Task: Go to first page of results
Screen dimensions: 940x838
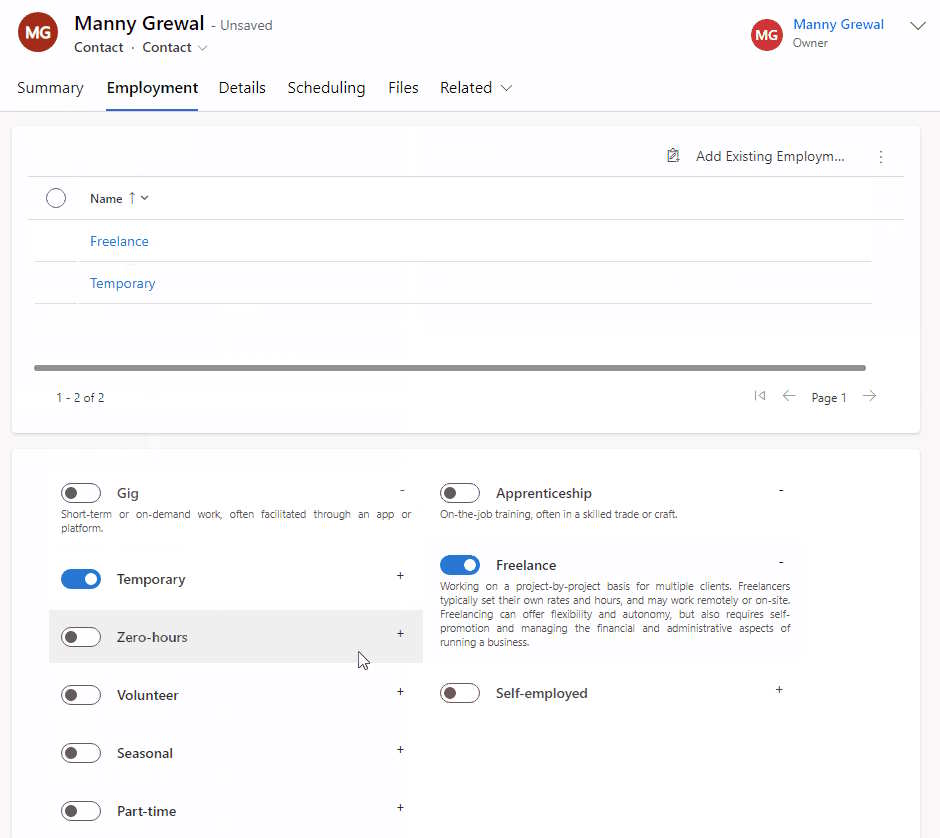Action: point(760,396)
